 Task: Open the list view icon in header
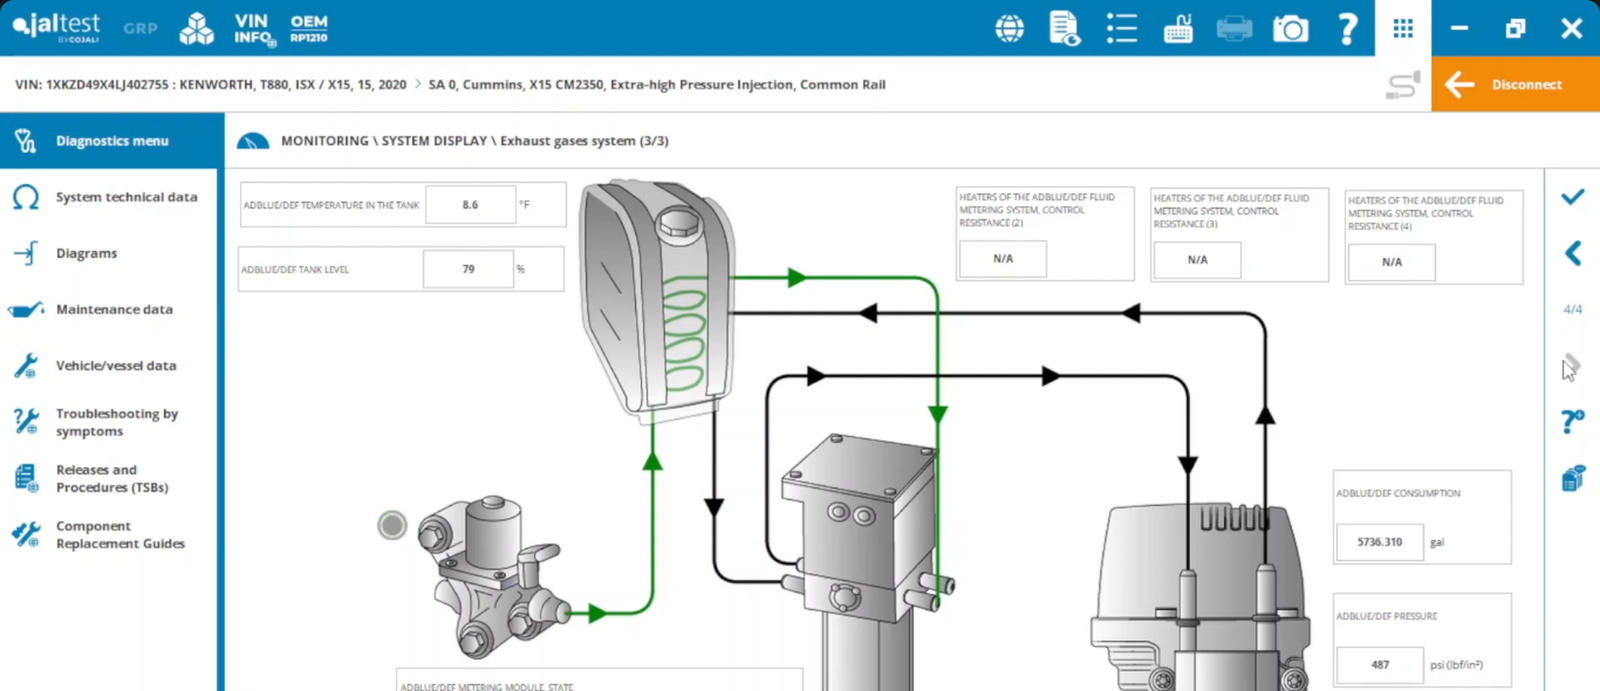pos(1121,28)
